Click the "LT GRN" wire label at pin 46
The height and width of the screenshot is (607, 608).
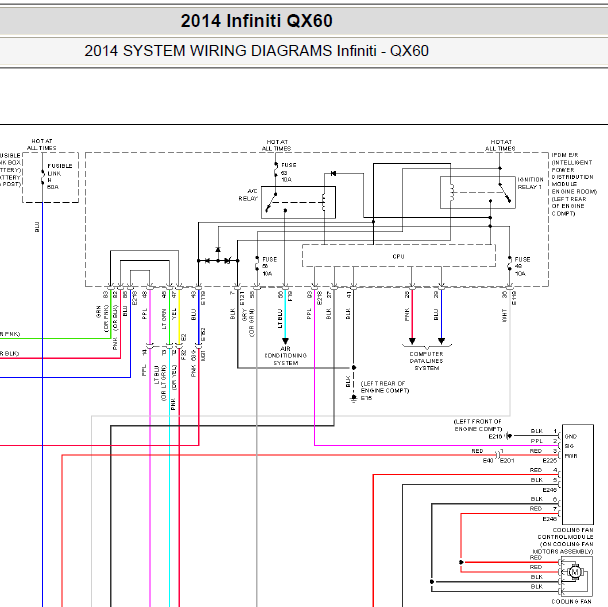pos(164,319)
